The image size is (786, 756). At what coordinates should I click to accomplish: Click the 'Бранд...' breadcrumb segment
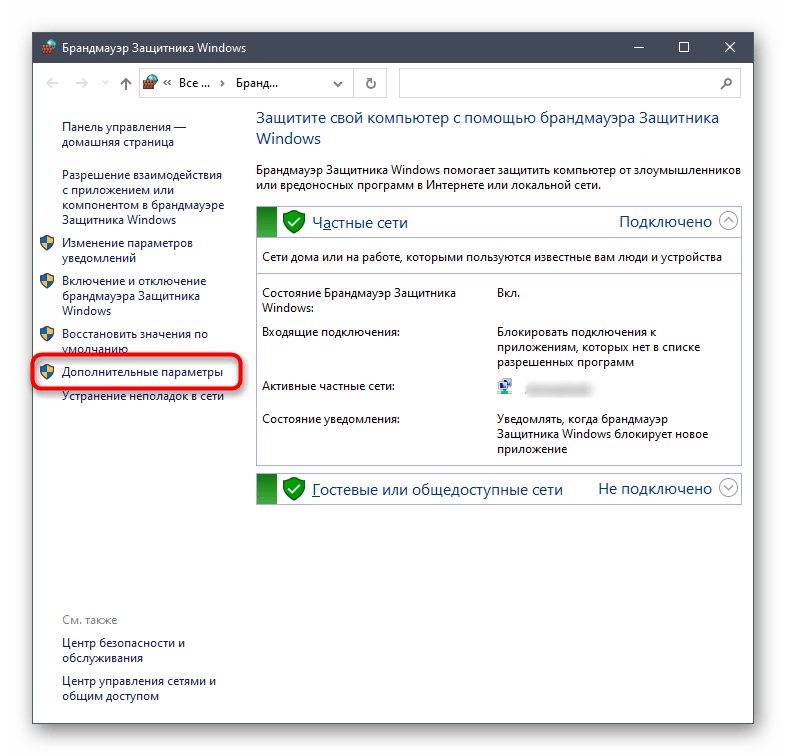pyautogui.click(x=257, y=83)
